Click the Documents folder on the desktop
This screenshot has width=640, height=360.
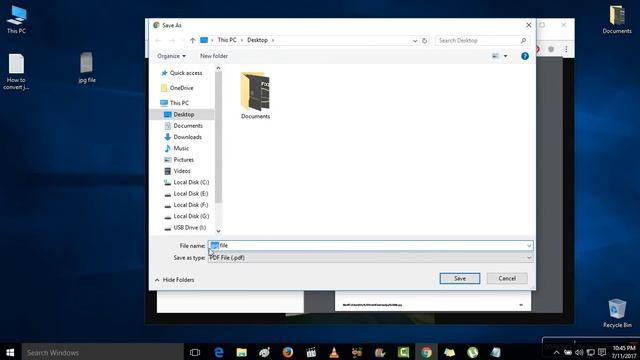point(617,20)
